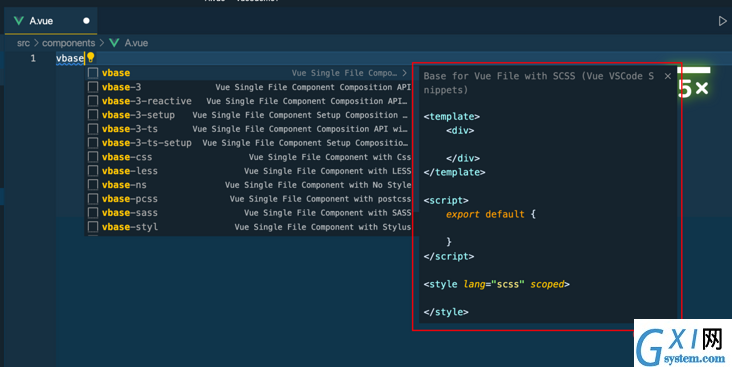
Task: Select the vbase-3-ts suggestion
Action: 249,129
